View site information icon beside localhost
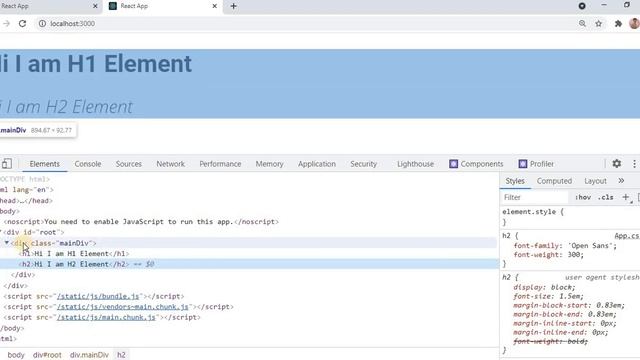The image size is (640, 360). tap(42, 24)
